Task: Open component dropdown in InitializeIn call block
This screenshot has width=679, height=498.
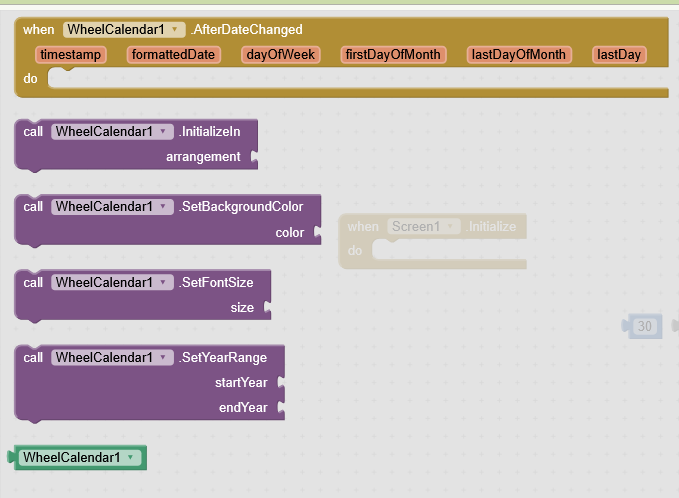Action: coord(162,131)
